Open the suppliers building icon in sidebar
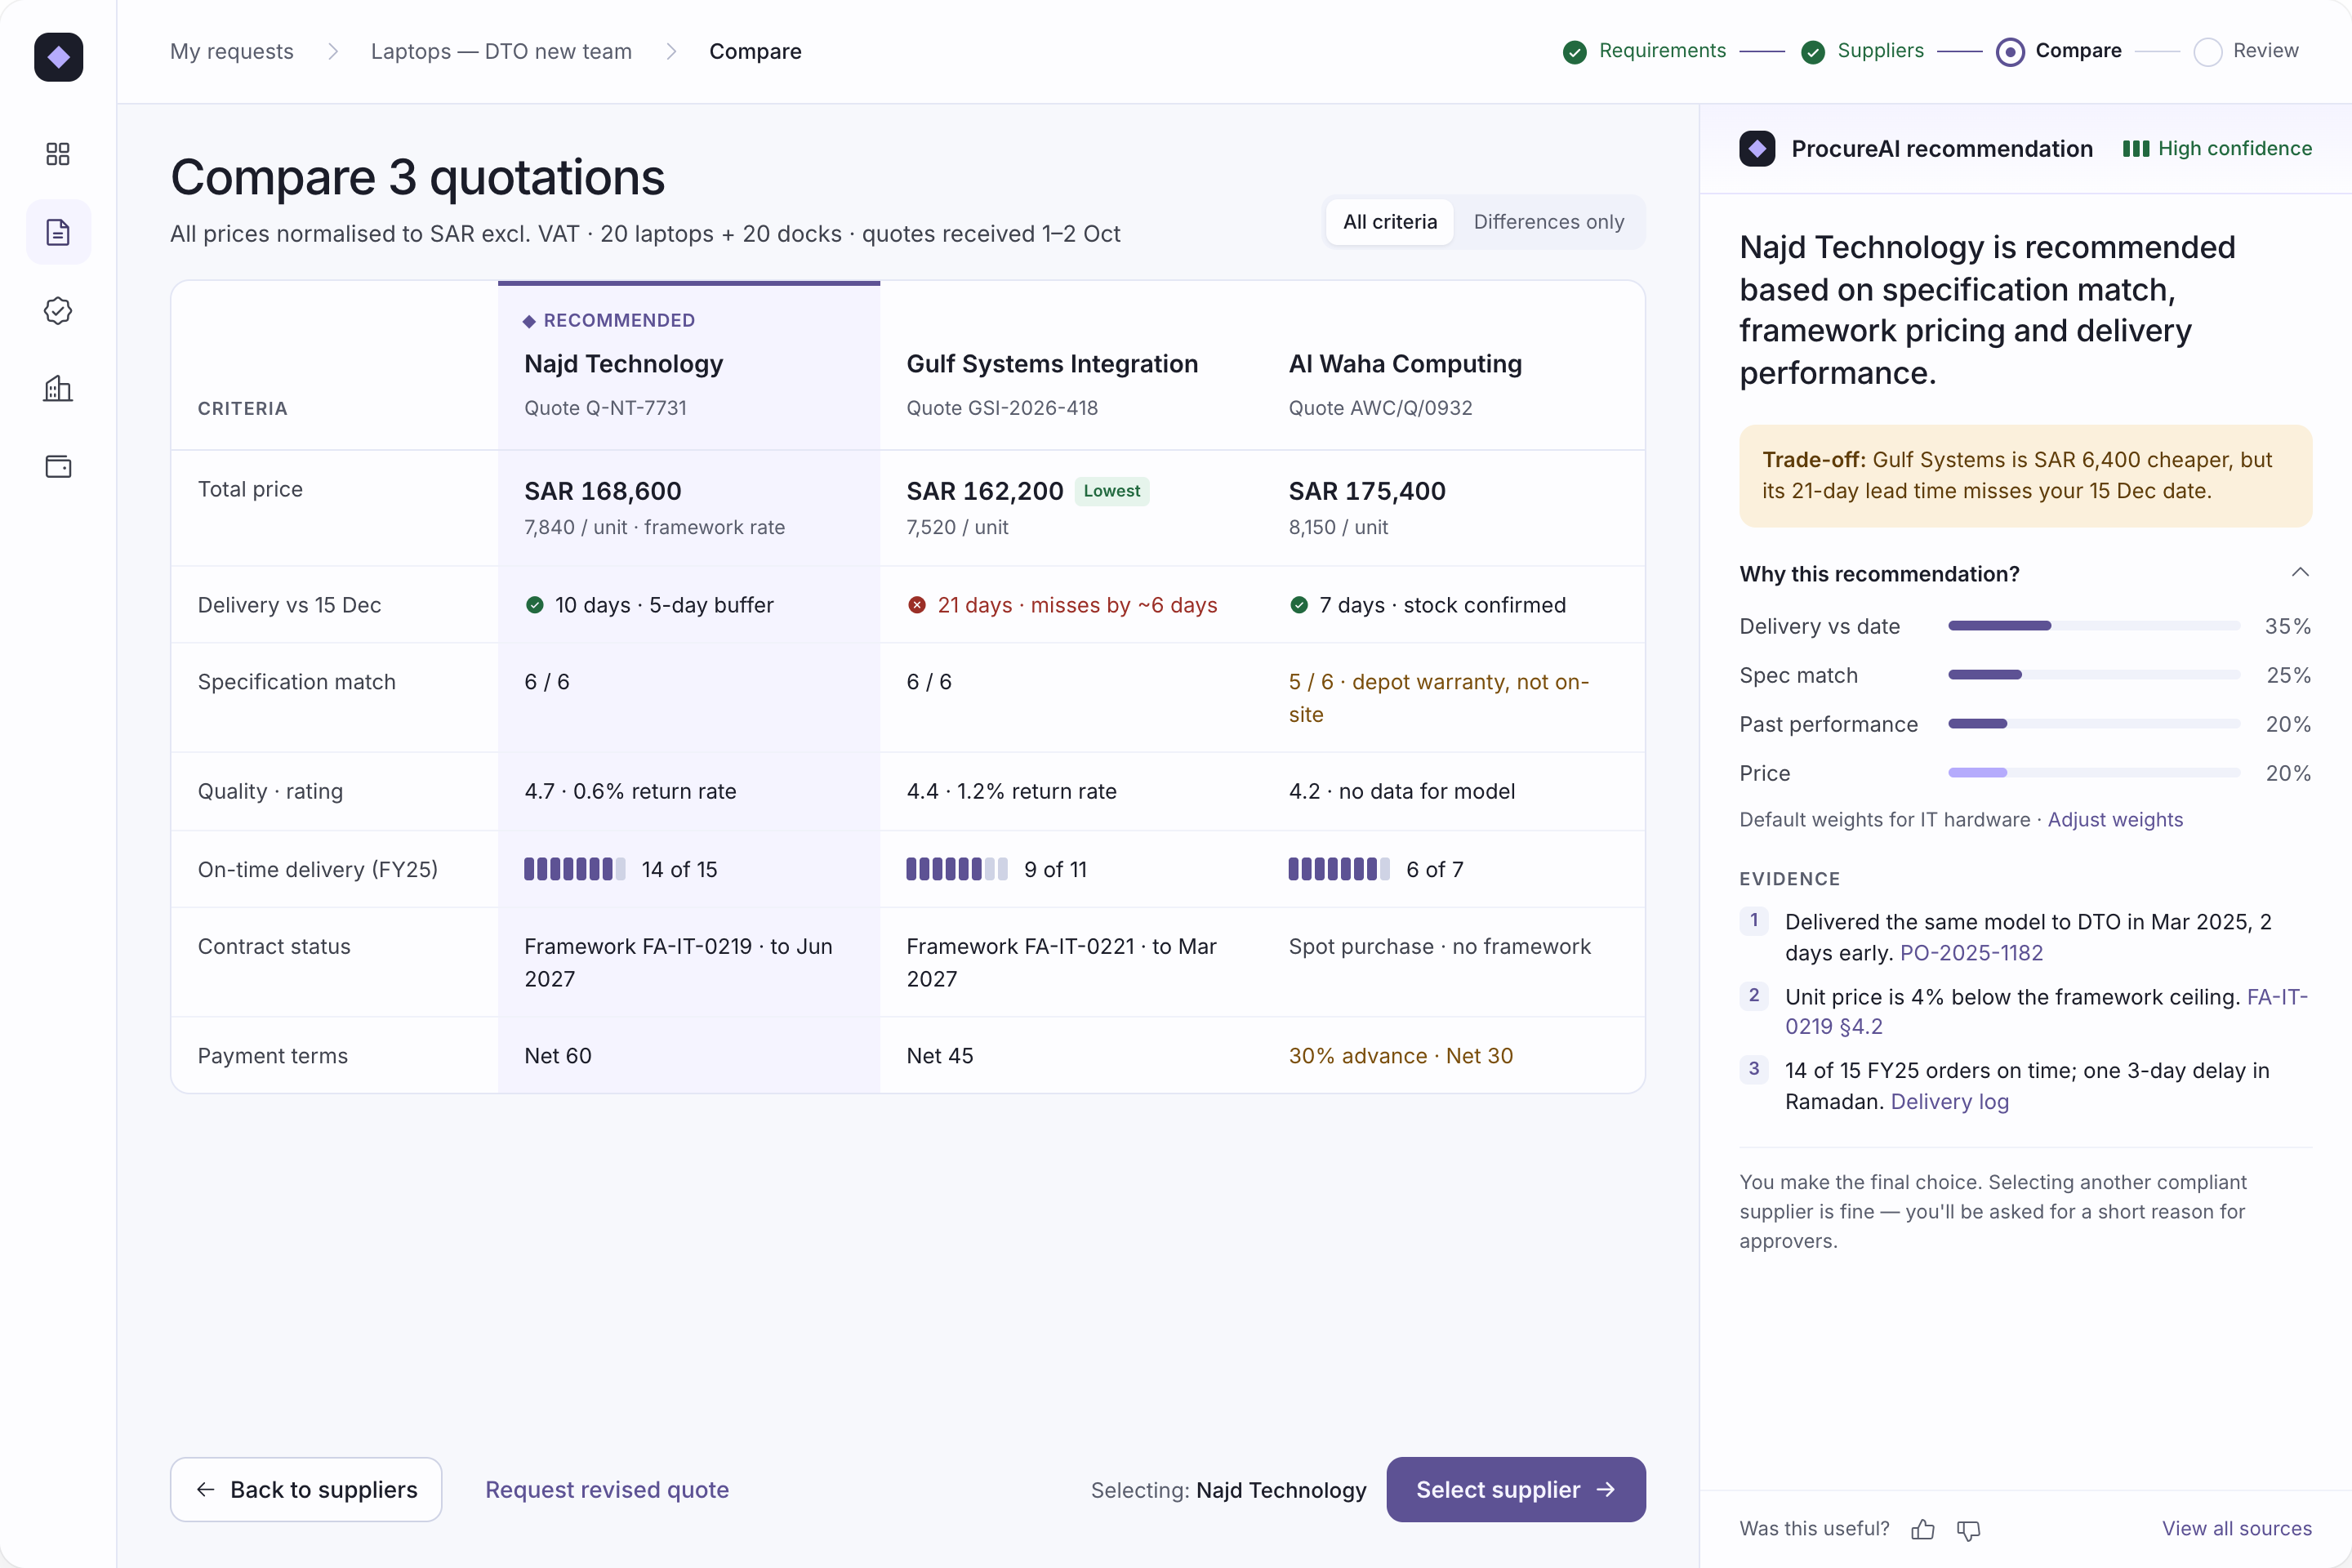Screen dimensions: 2352x1568 pos(58,389)
